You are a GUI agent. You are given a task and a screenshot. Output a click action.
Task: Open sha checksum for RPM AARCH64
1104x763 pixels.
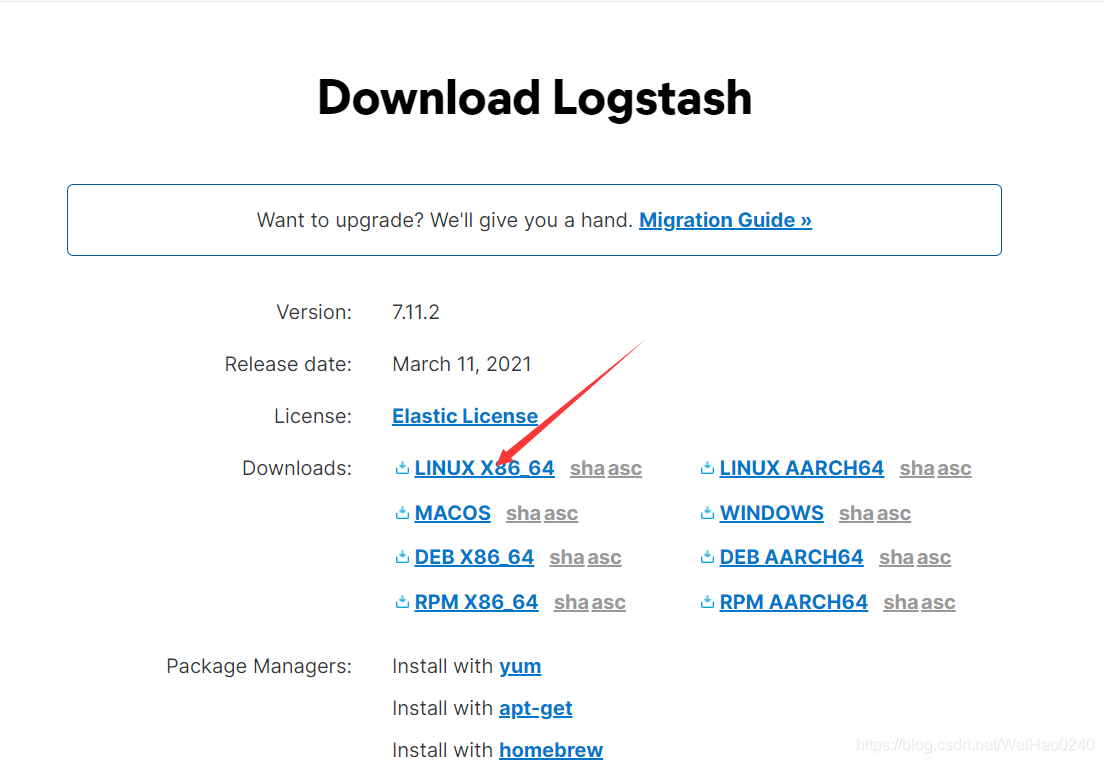[x=901, y=602]
